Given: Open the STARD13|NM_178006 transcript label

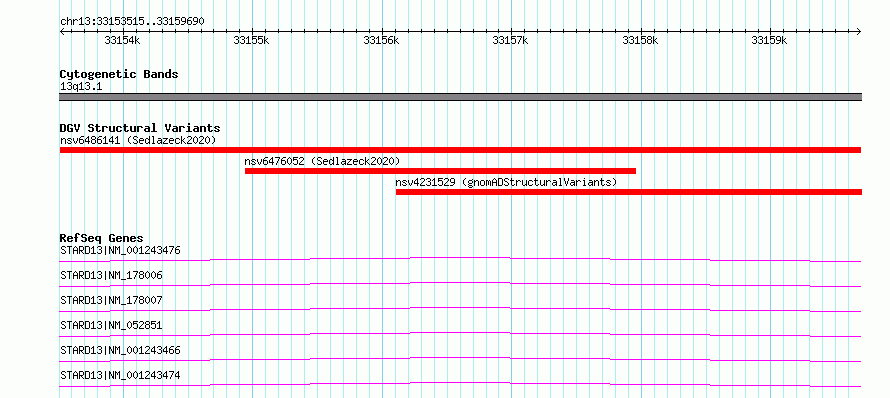Looking at the screenshot, I should pos(111,275).
